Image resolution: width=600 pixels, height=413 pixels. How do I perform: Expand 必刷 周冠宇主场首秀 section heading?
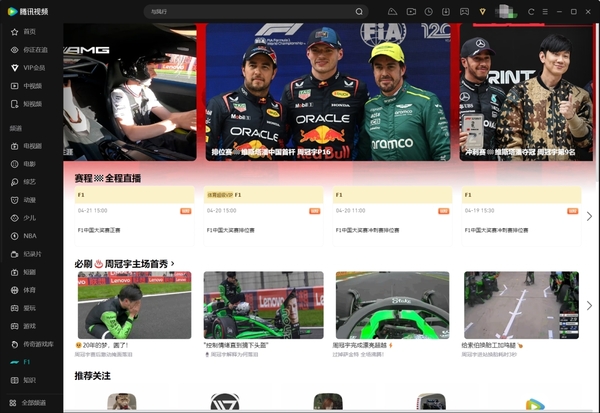(x=125, y=263)
